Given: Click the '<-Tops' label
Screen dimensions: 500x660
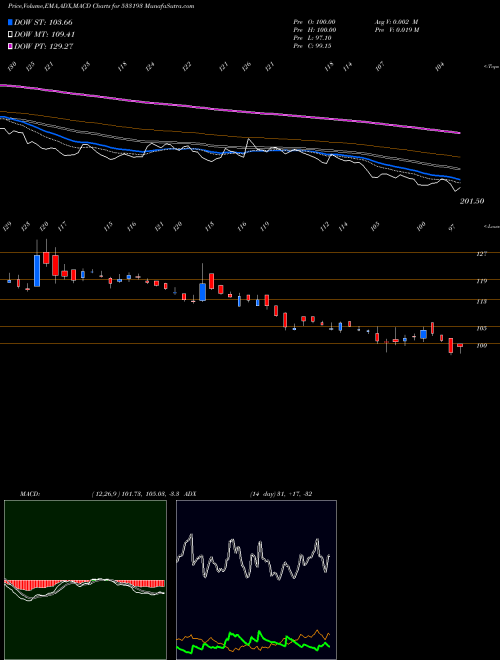Looking at the screenshot, I should (x=491, y=67).
